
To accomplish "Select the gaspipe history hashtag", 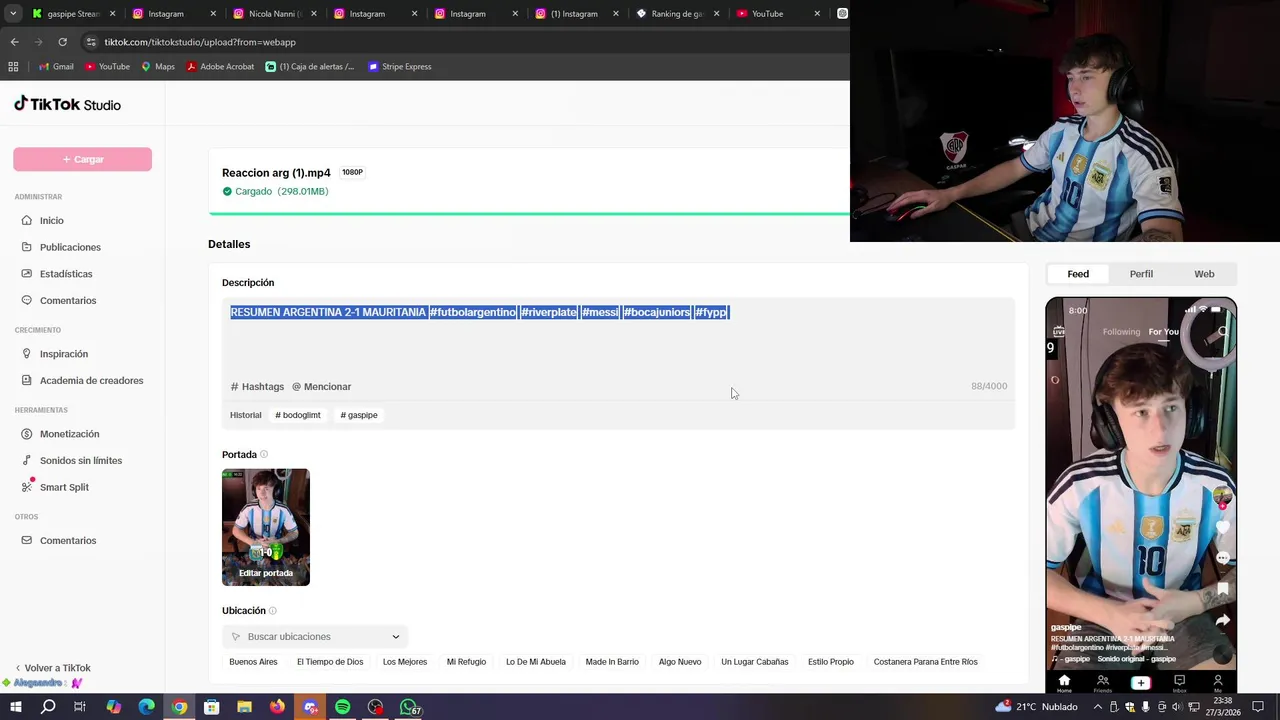I will click(359, 415).
